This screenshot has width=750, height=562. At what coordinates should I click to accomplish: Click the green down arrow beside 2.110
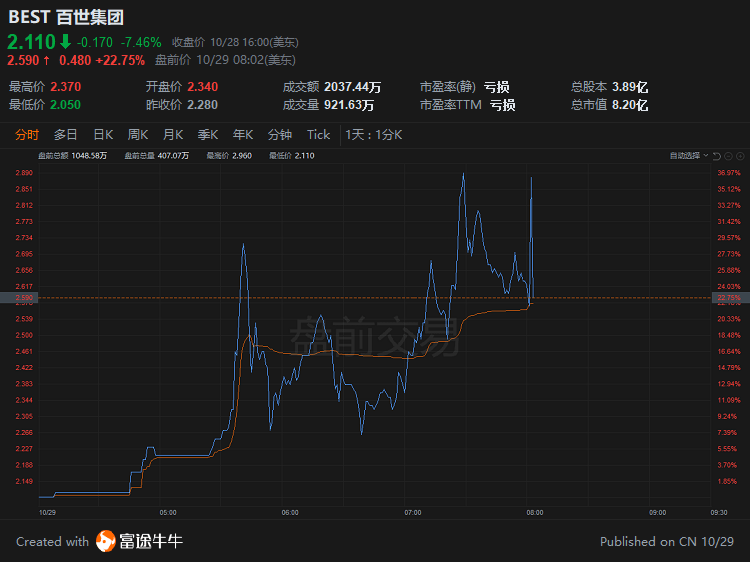[66, 42]
